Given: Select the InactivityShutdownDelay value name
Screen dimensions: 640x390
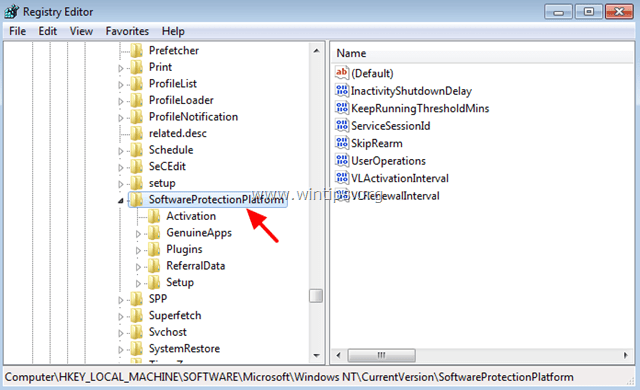Looking at the screenshot, I should pyautogui.click(x=411, y=91).
